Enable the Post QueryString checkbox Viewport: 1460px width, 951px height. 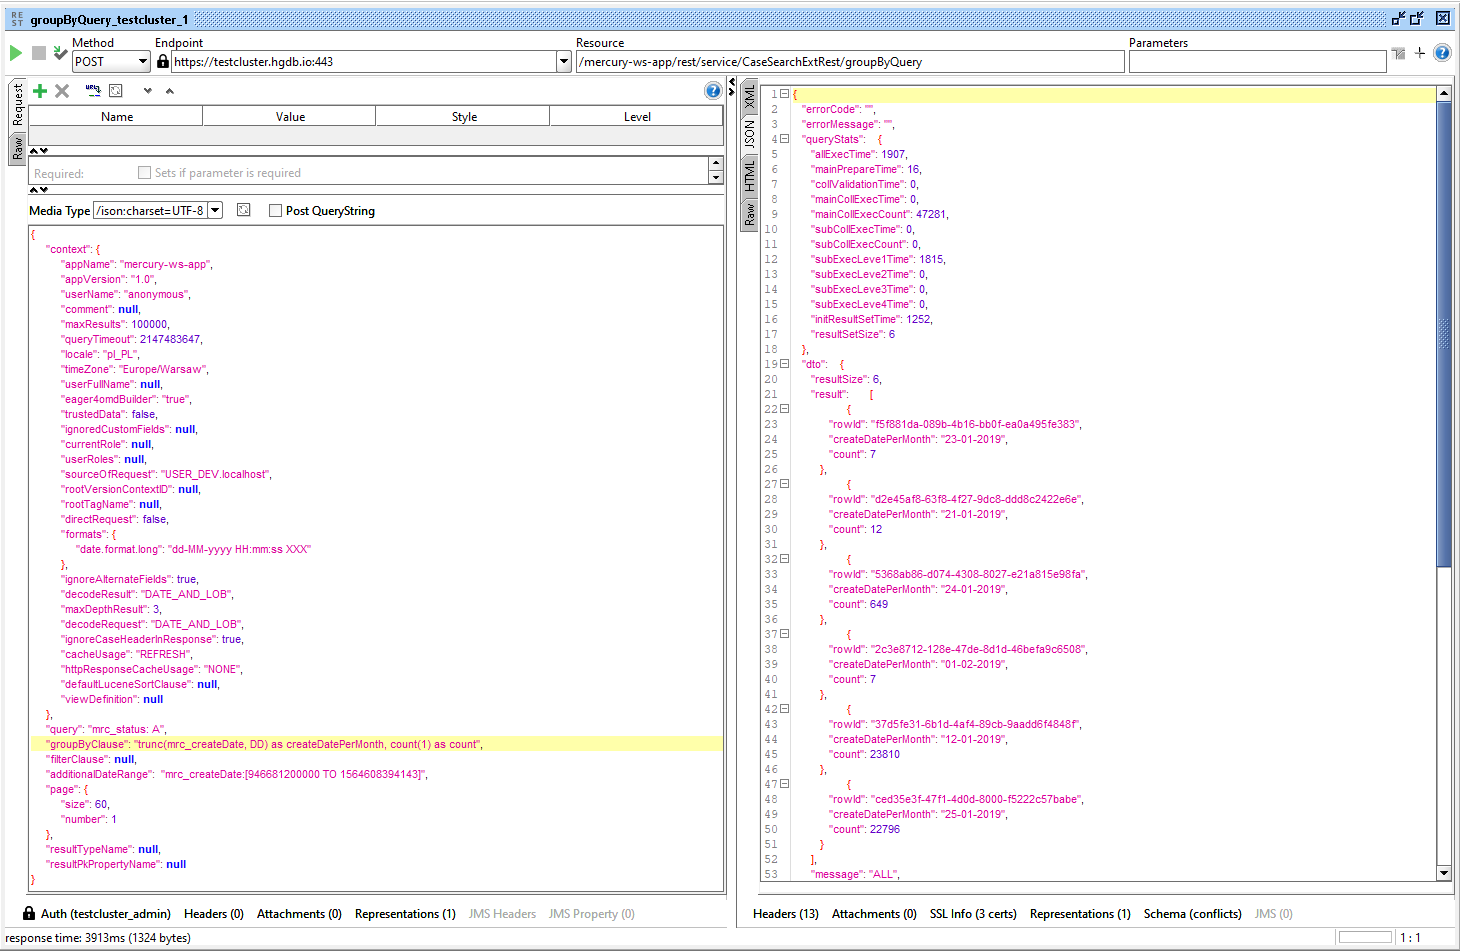(275, 211)
